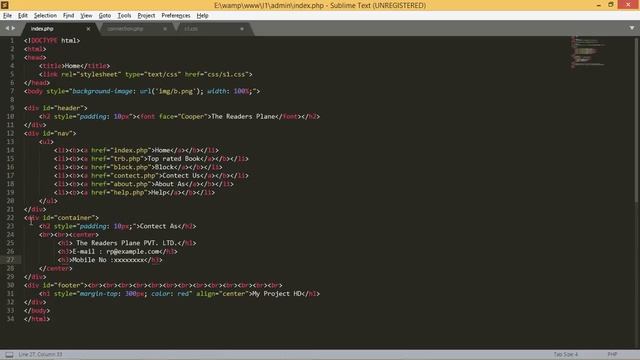Click 'E-mail : rp@example.com' on line 26
Screen dimensions: 640x360
pos(117,251)
